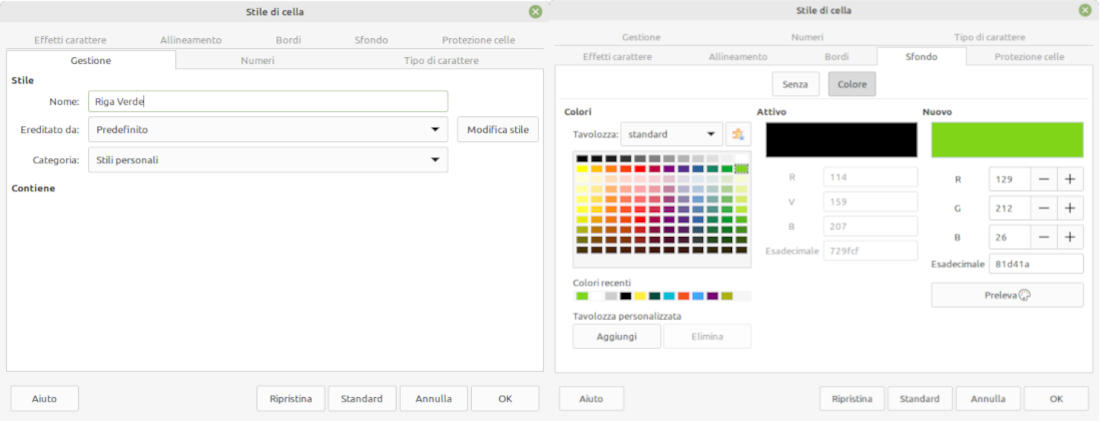Click the Modifica stile button
This screenshot has width=1100, height=421.
498,129
